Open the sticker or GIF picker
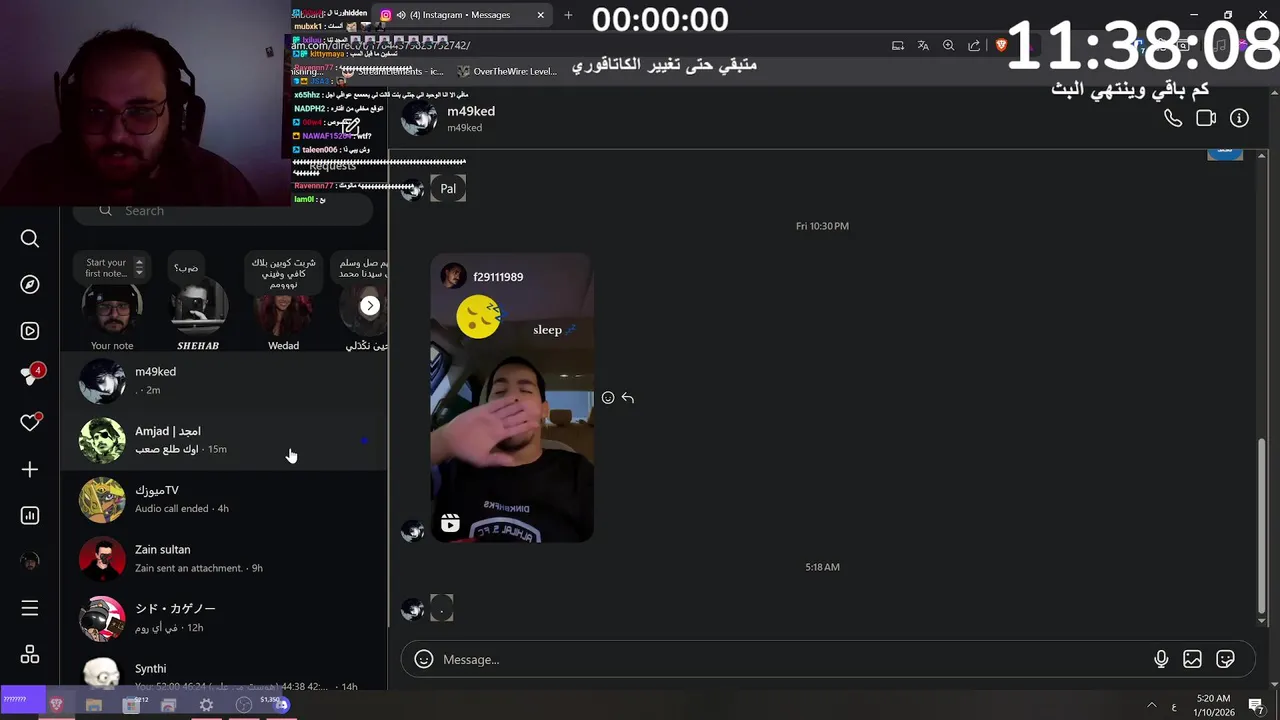The height and width of the screenshot is (720, 1280). (x=1225, y=659)
